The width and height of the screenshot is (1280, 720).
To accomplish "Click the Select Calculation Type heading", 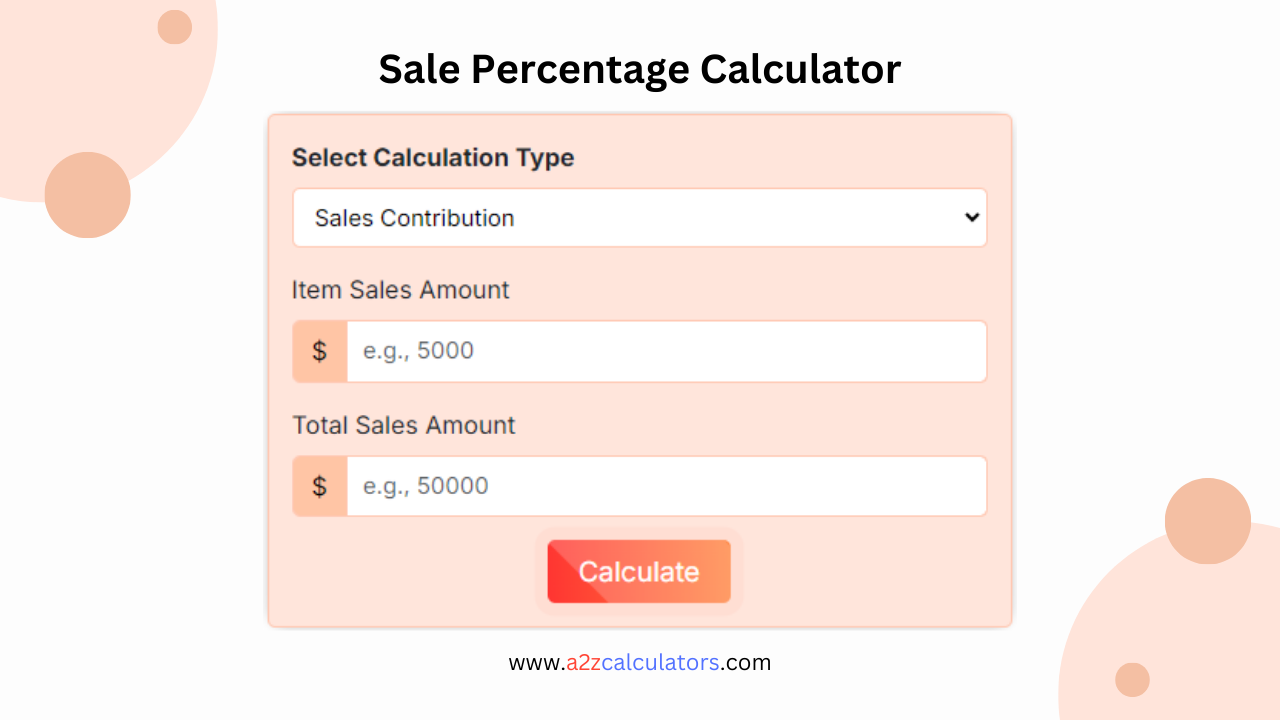I will click(433, 157).
